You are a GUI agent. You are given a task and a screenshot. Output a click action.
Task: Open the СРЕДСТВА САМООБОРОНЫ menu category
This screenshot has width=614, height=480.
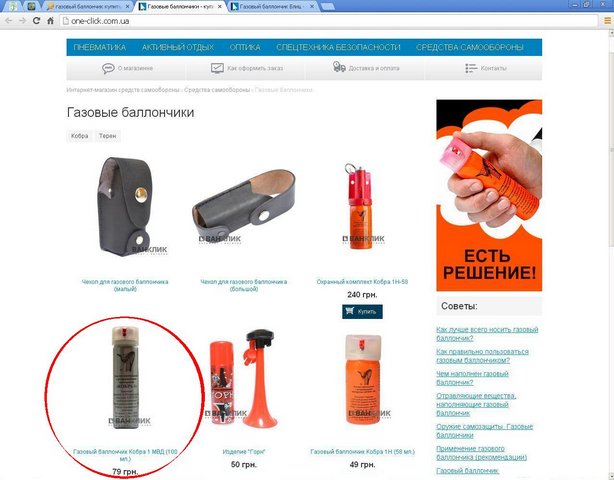tap(470, 47)
